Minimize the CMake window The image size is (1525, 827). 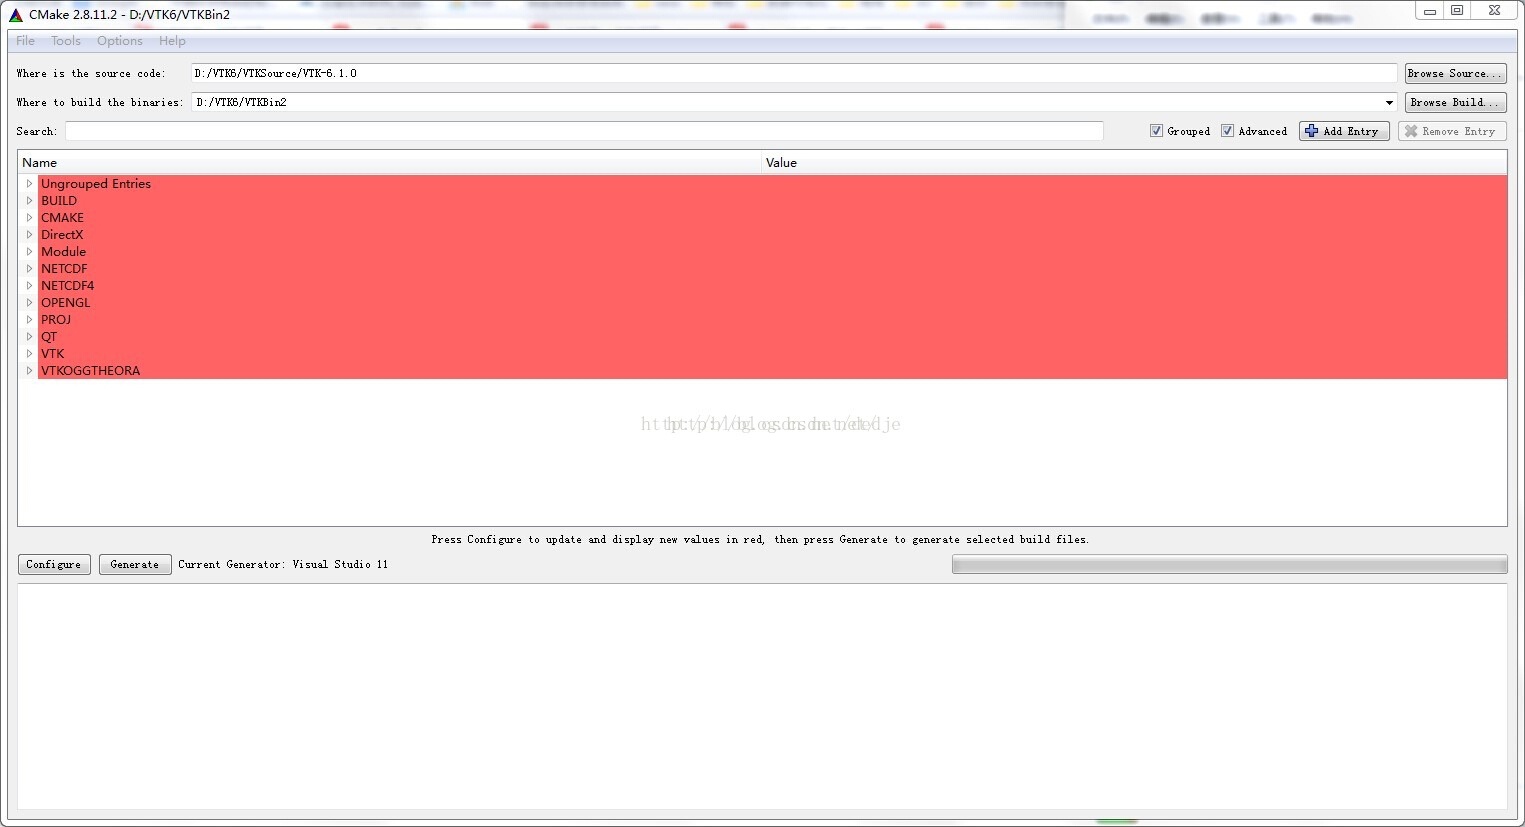(x=1430, y=11)
